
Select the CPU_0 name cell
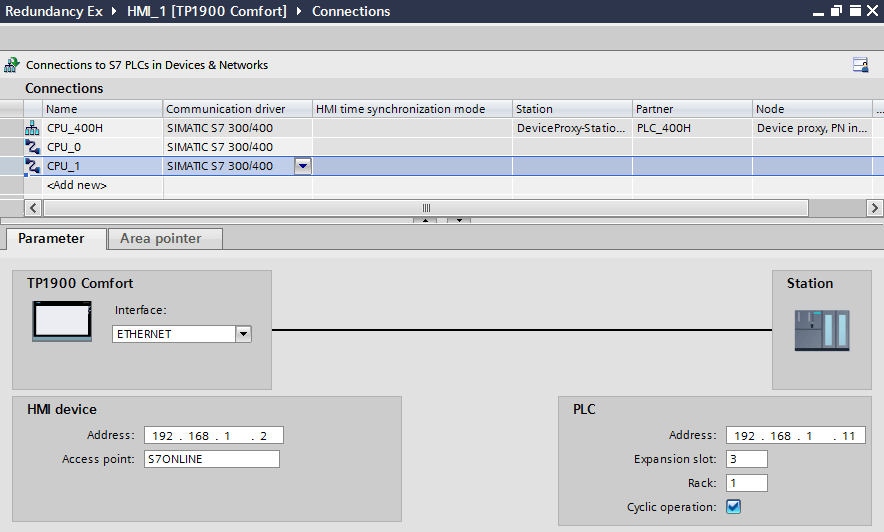[x=103, y=147]
